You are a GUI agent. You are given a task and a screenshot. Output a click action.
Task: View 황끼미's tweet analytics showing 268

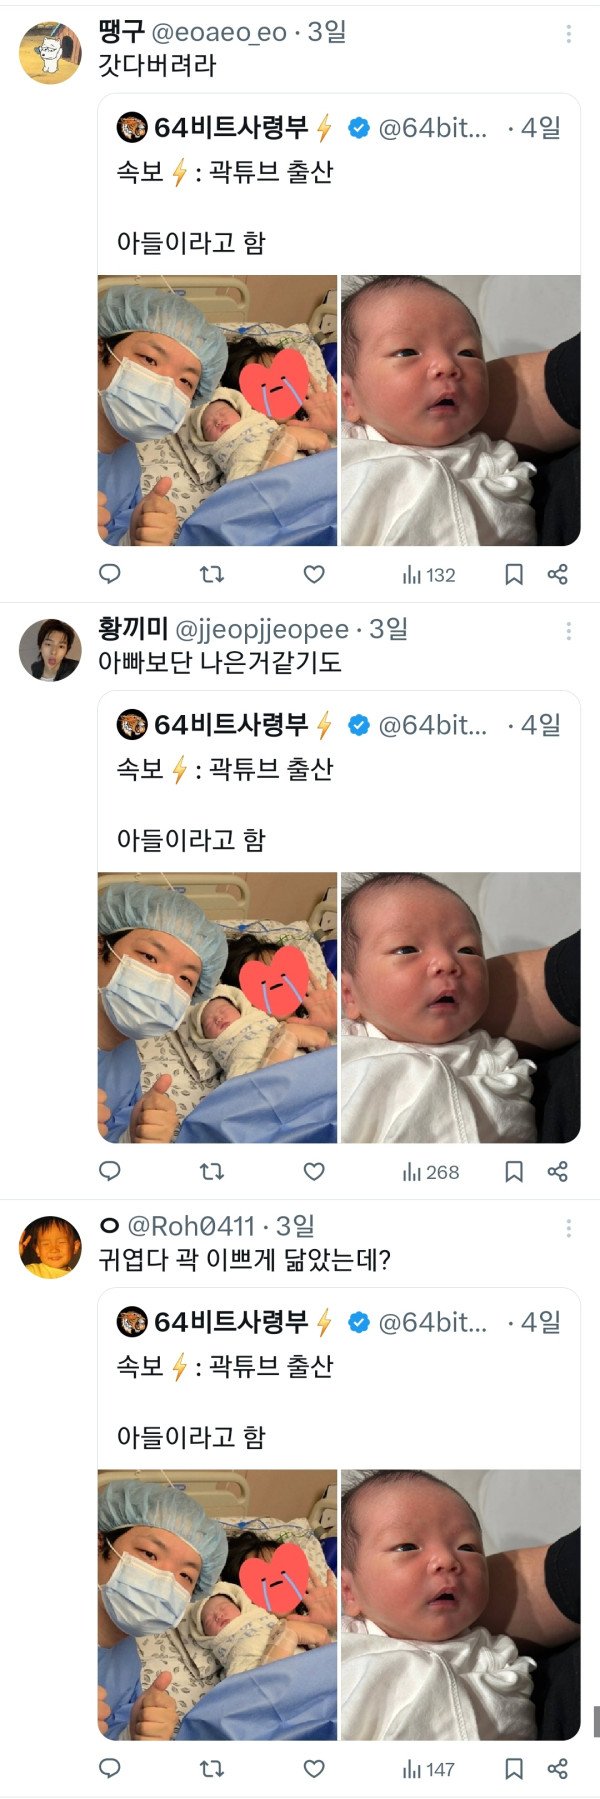pos(430,1172)
